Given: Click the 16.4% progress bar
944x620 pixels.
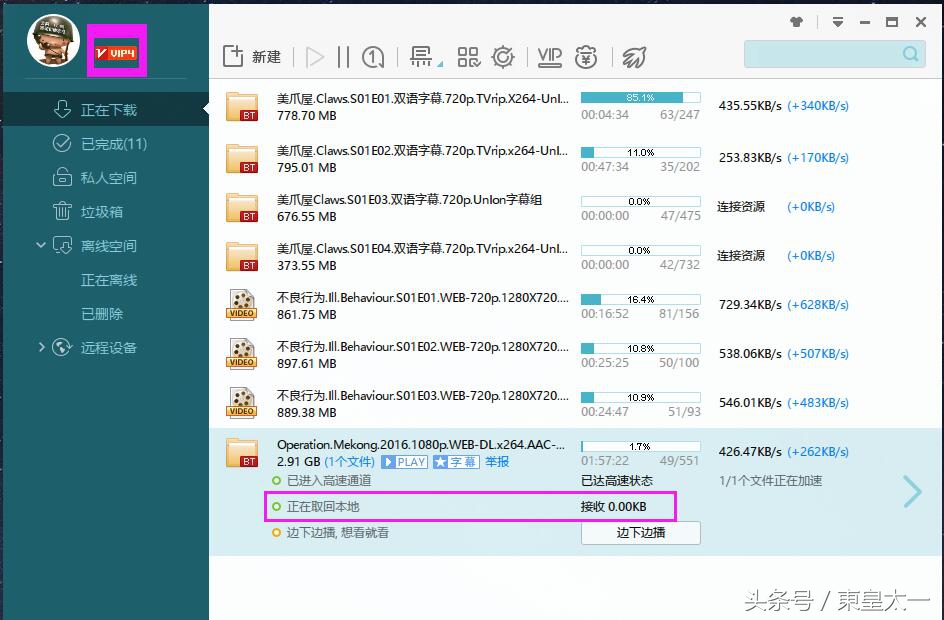Looking at the screenshot, I should [641, 299].
